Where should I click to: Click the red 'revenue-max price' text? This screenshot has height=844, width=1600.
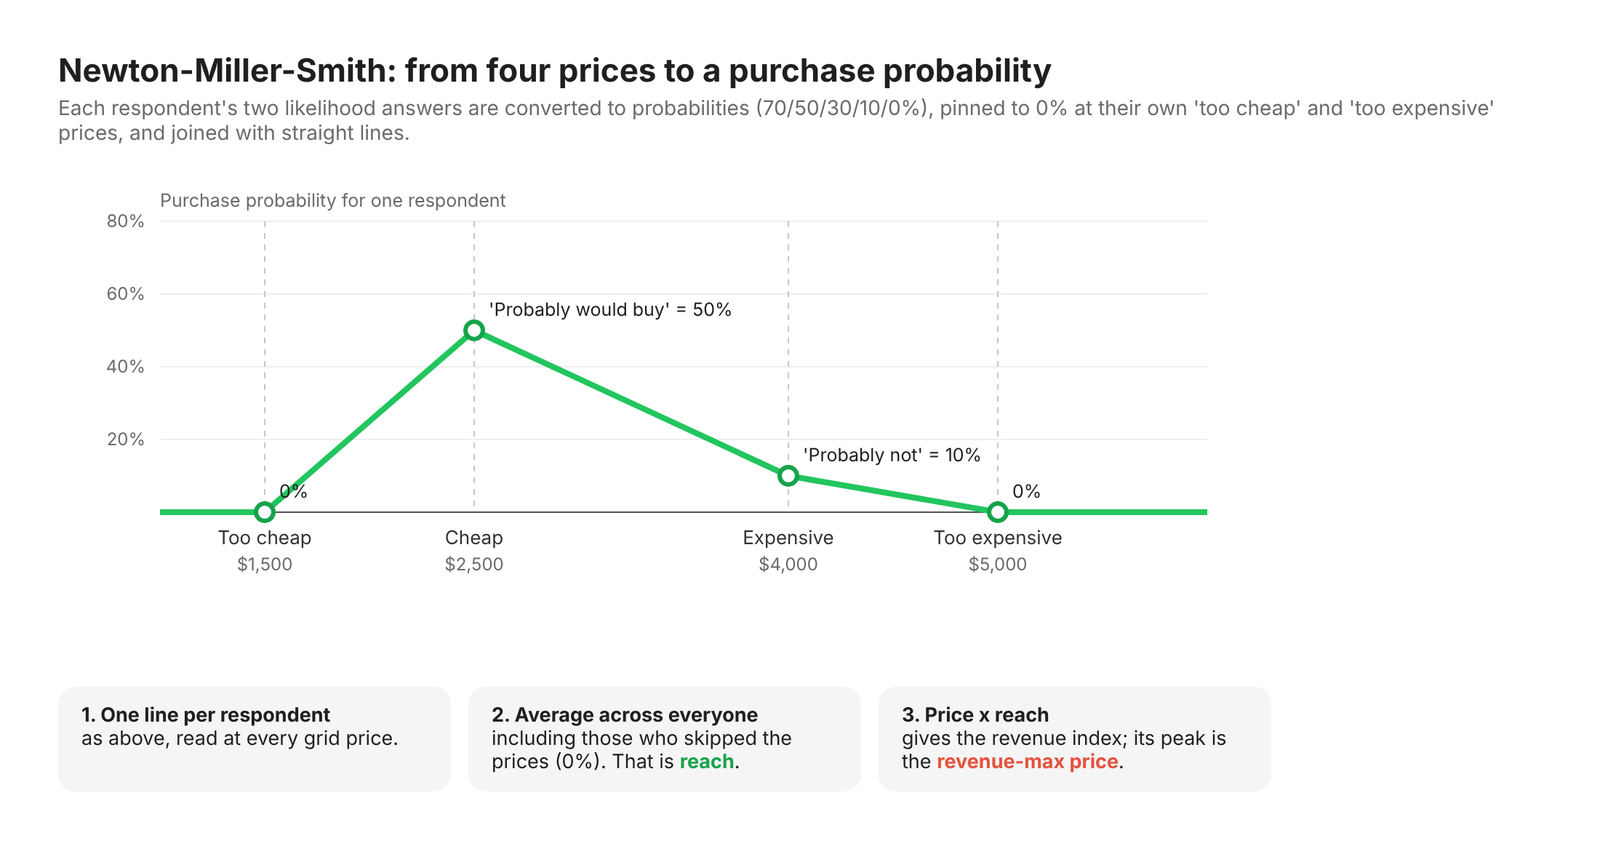click(x=1027, y=762)
